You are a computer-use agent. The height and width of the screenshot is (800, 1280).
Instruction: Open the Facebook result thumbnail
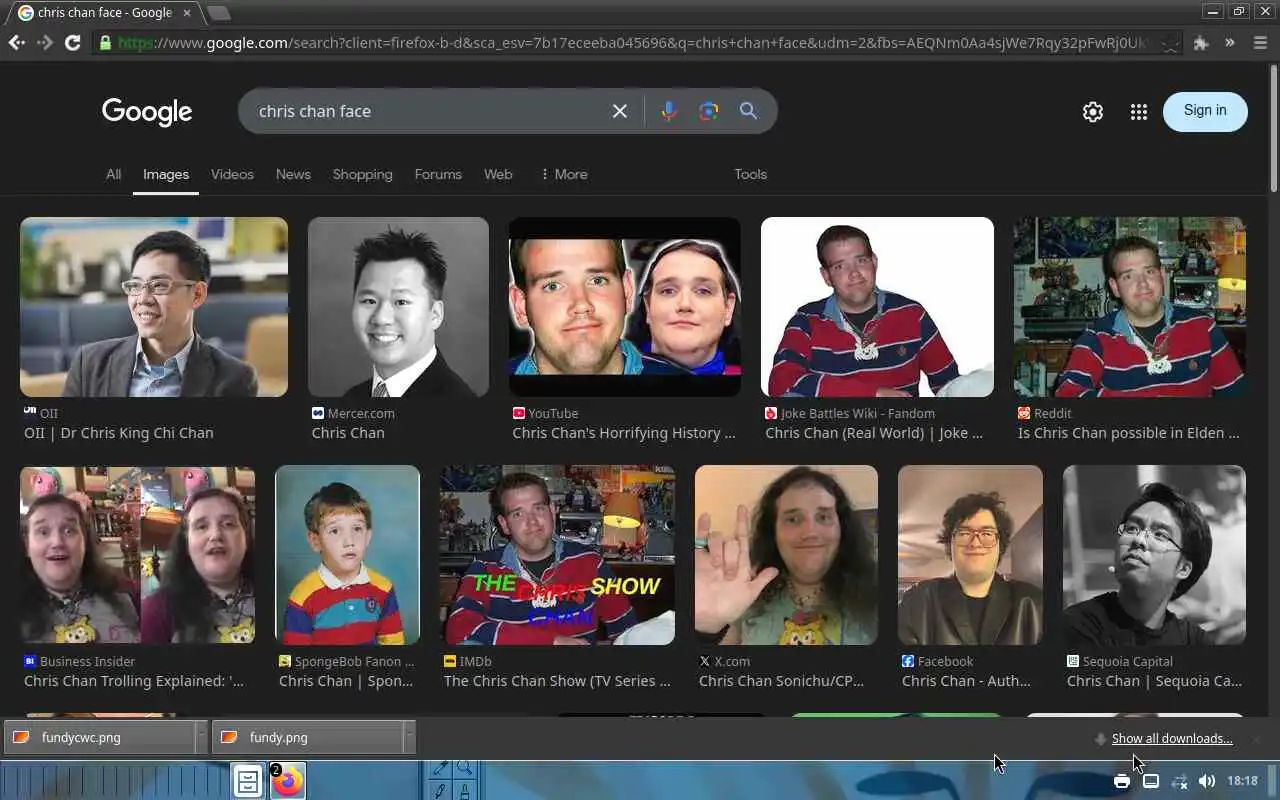tap(970, 555)
